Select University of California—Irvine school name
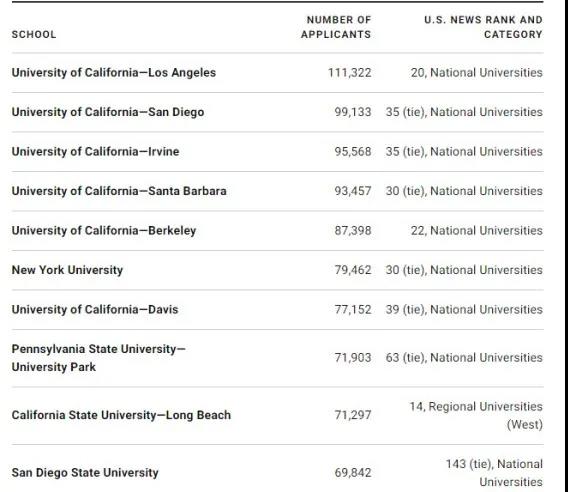 coord(95,151)
